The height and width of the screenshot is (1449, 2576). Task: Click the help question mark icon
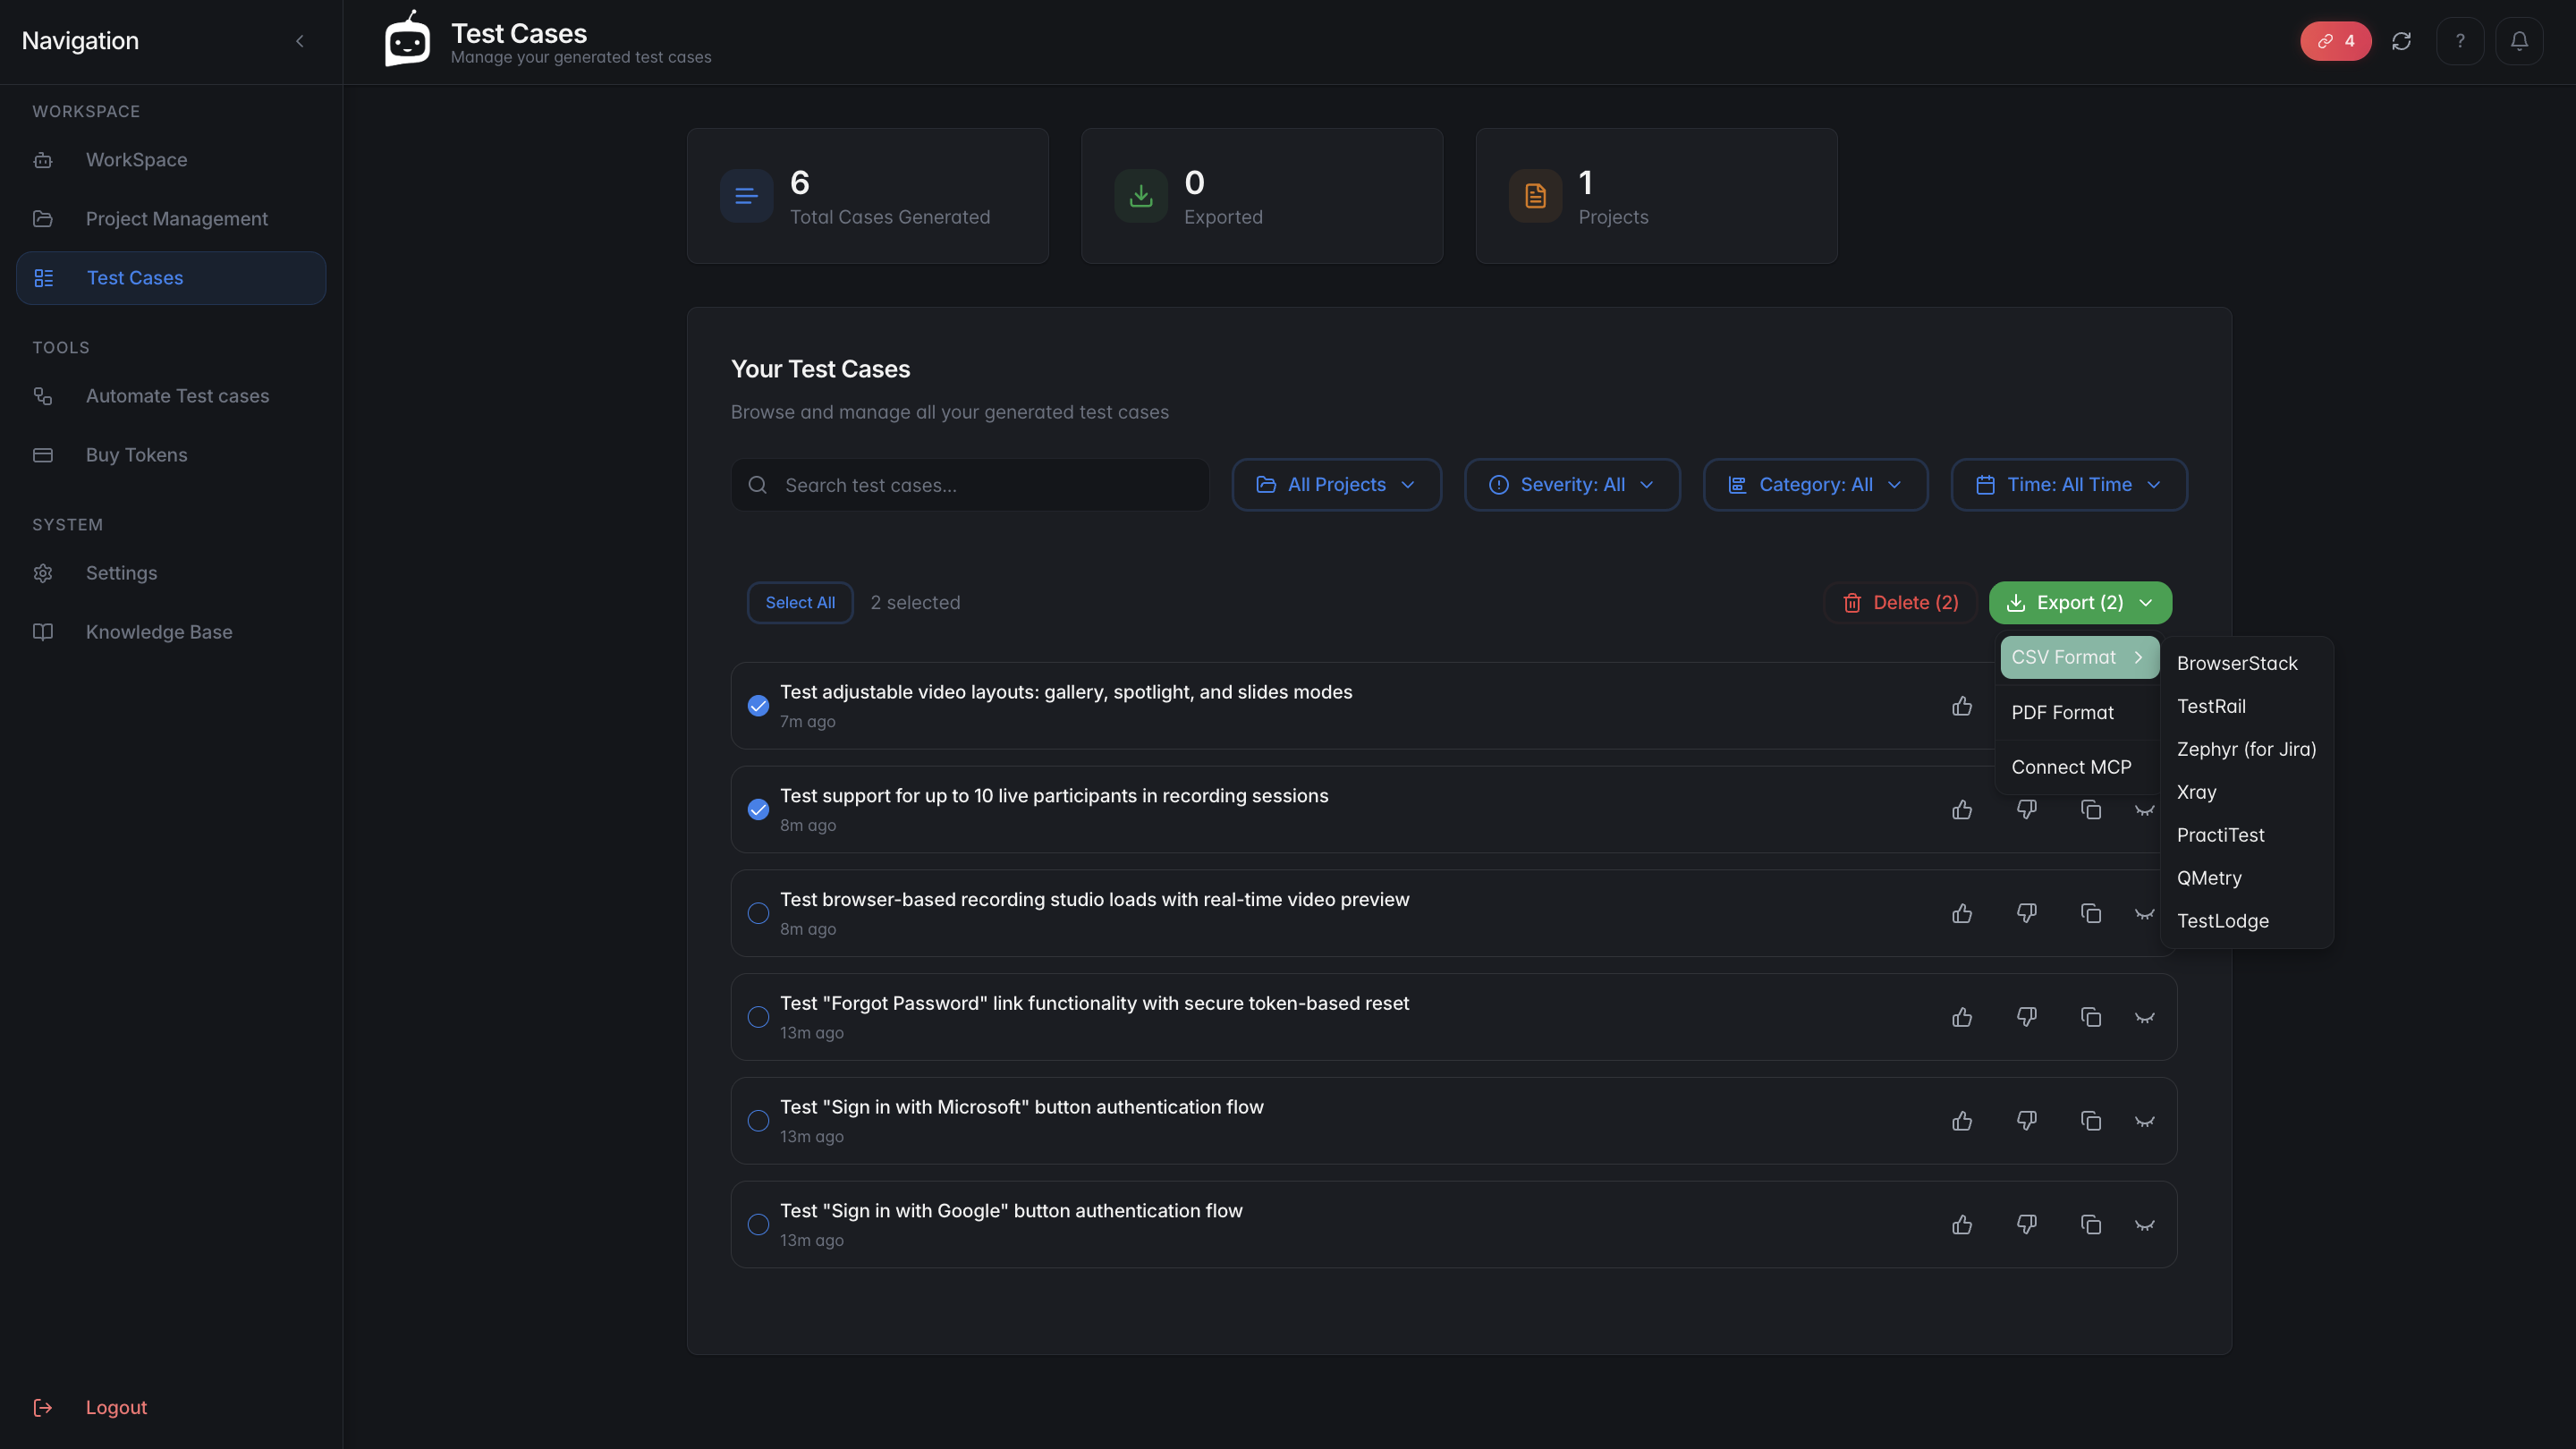coord(2460,41)
